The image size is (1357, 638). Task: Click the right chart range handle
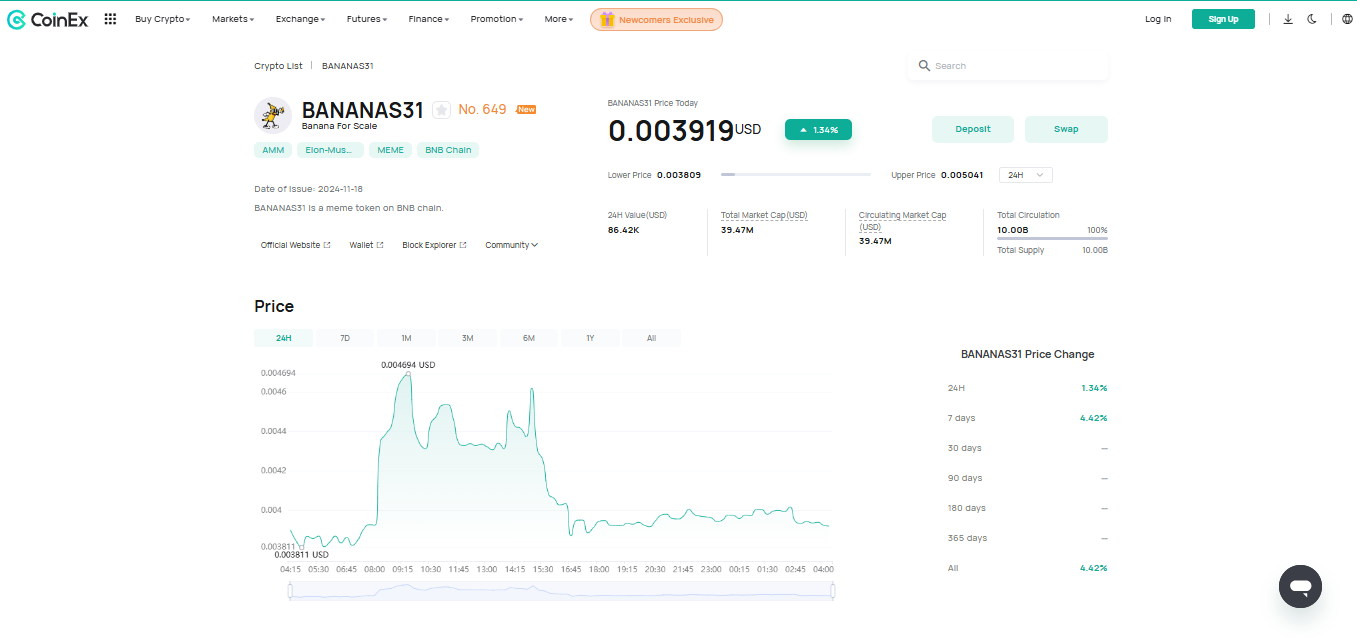point(833,591)
